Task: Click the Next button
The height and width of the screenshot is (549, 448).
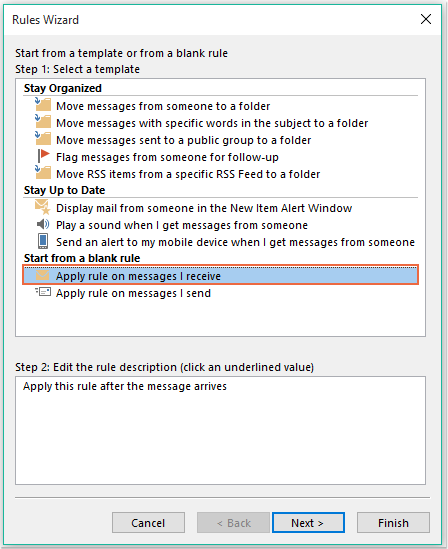Action: pos(308,523)
